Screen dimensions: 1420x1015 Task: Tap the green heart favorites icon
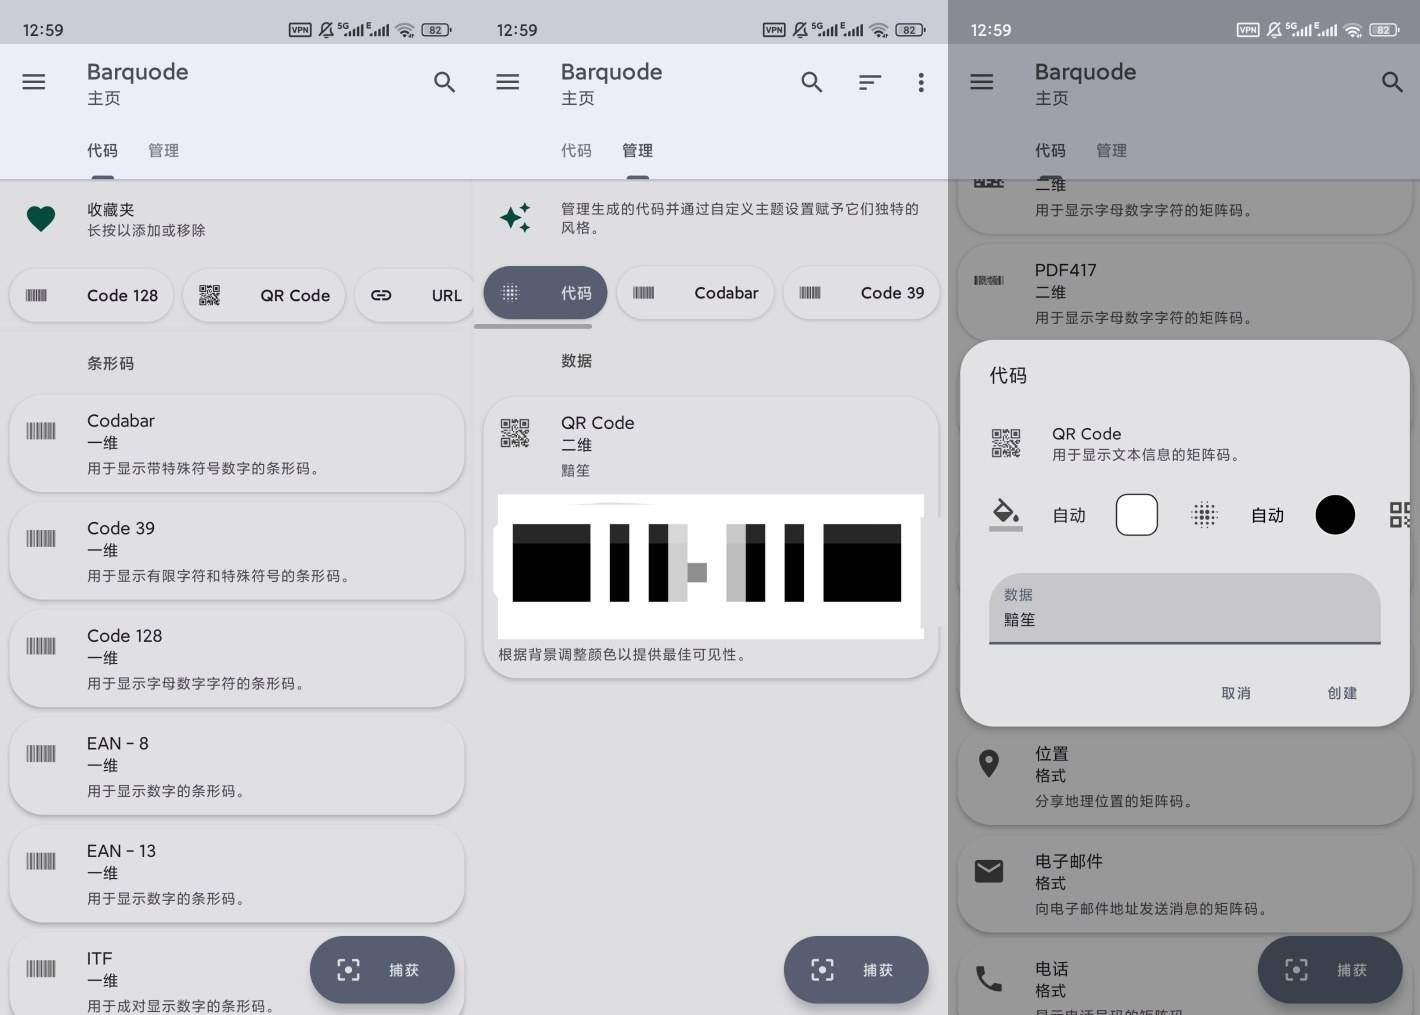pyautogui.click(x=41, y=218)
